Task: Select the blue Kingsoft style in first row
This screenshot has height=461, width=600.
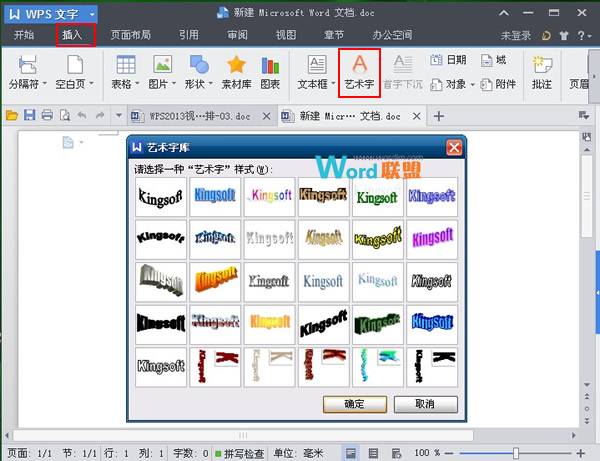Action: (x=215, y=197)
